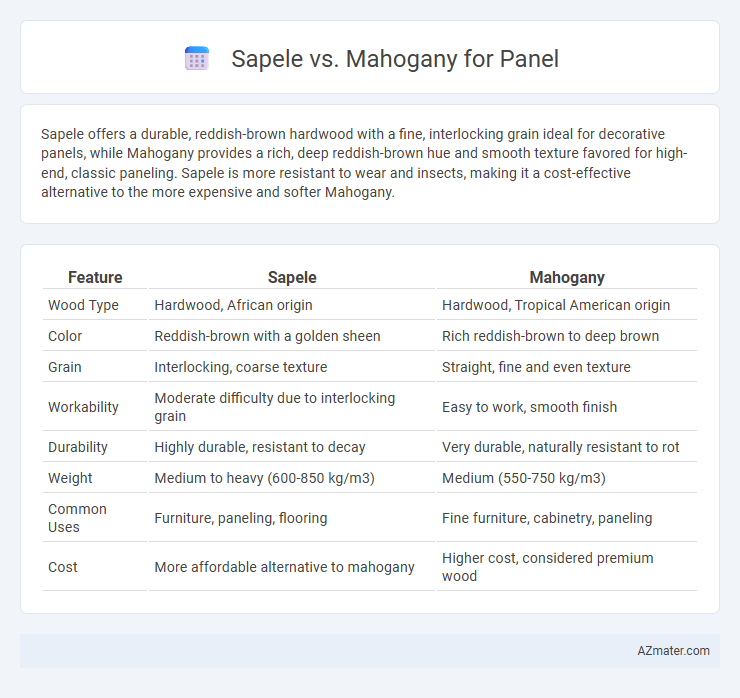740x698 pixels.
Task: Click the calendar grid icon beside title
Action: 197,59
